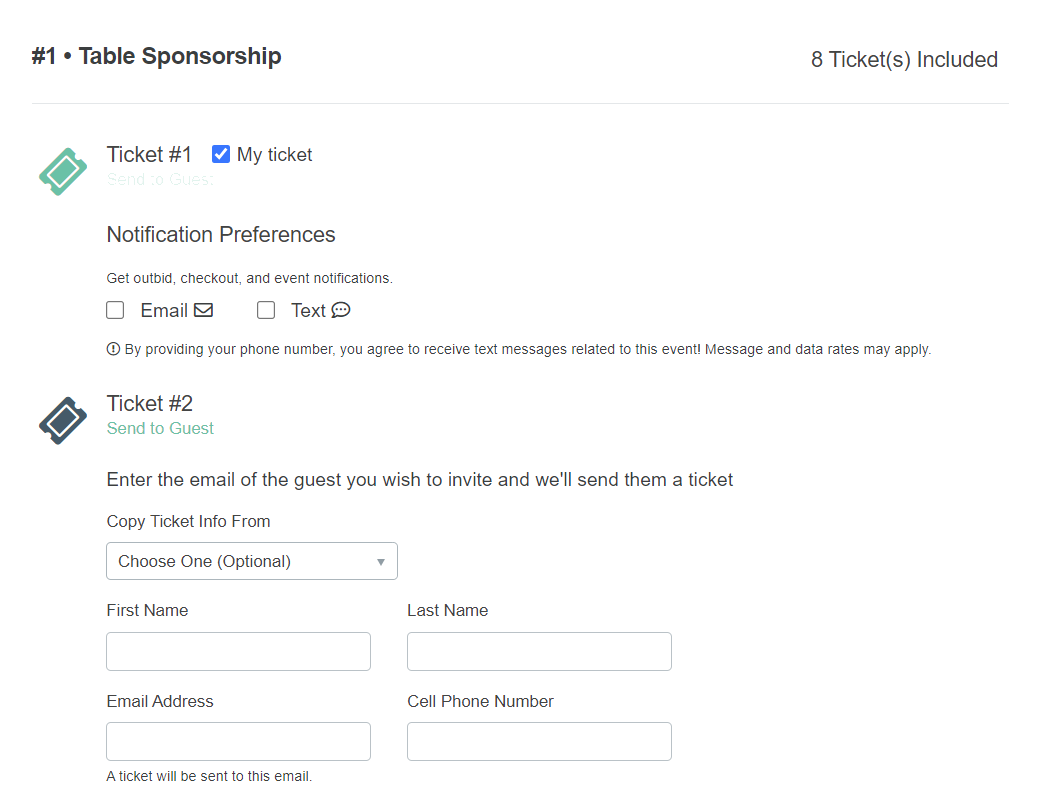1040x800 pixels.
Task: Click the speech bubble icon beside Text
Action: [341, 310]
